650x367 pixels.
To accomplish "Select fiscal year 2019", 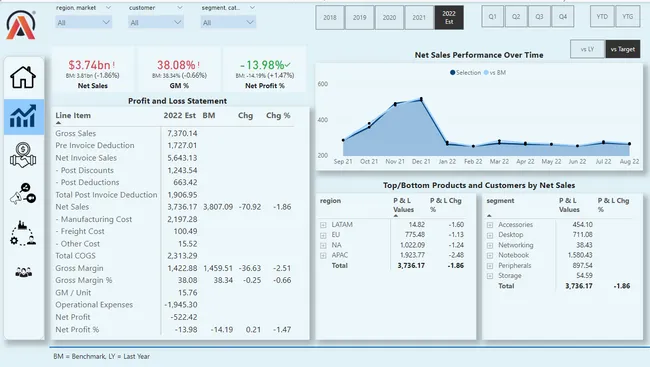I will pyautogui.click(x=359, y=17).
